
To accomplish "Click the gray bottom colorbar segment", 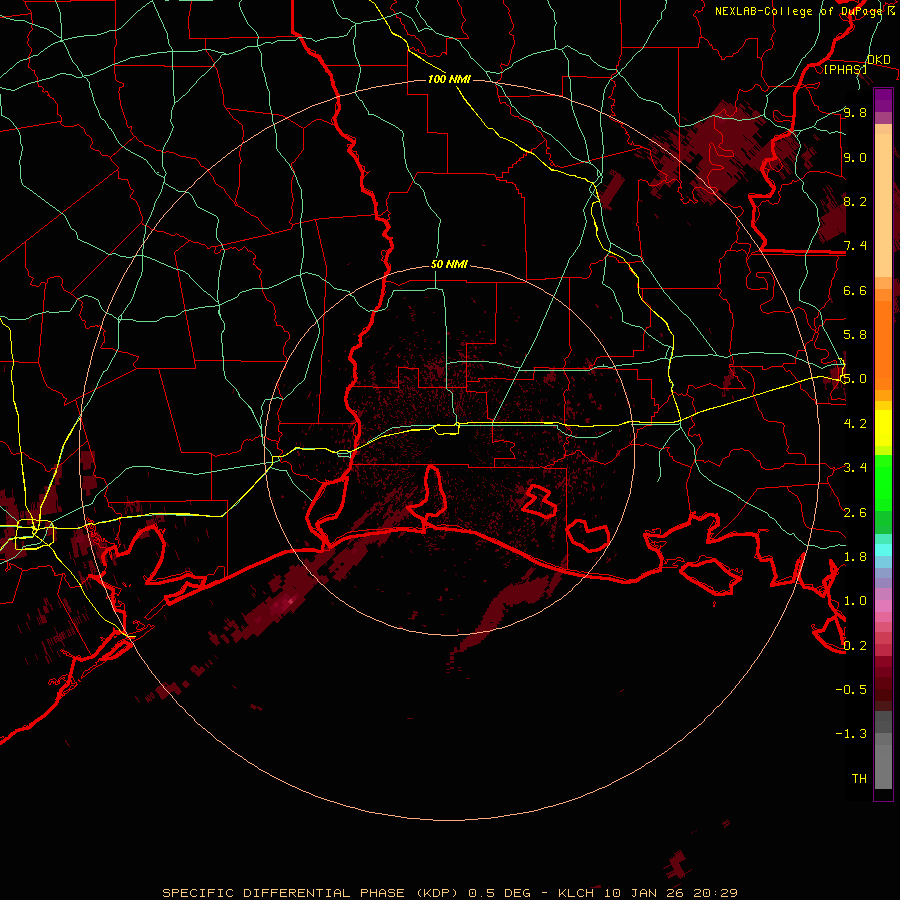I will tap(883, 766).
